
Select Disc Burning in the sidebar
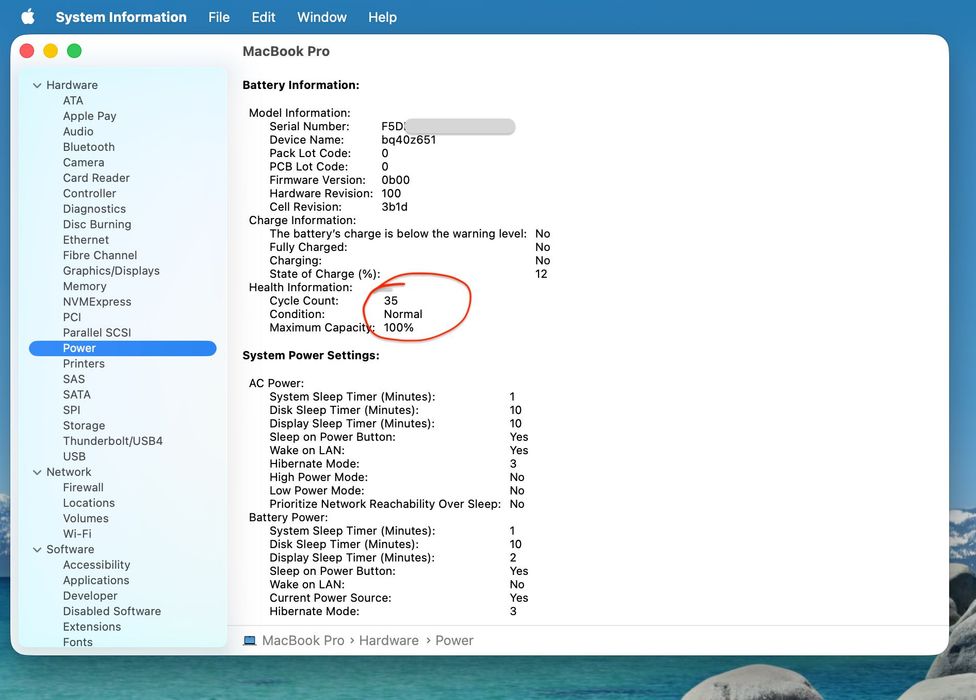[97, 224]
